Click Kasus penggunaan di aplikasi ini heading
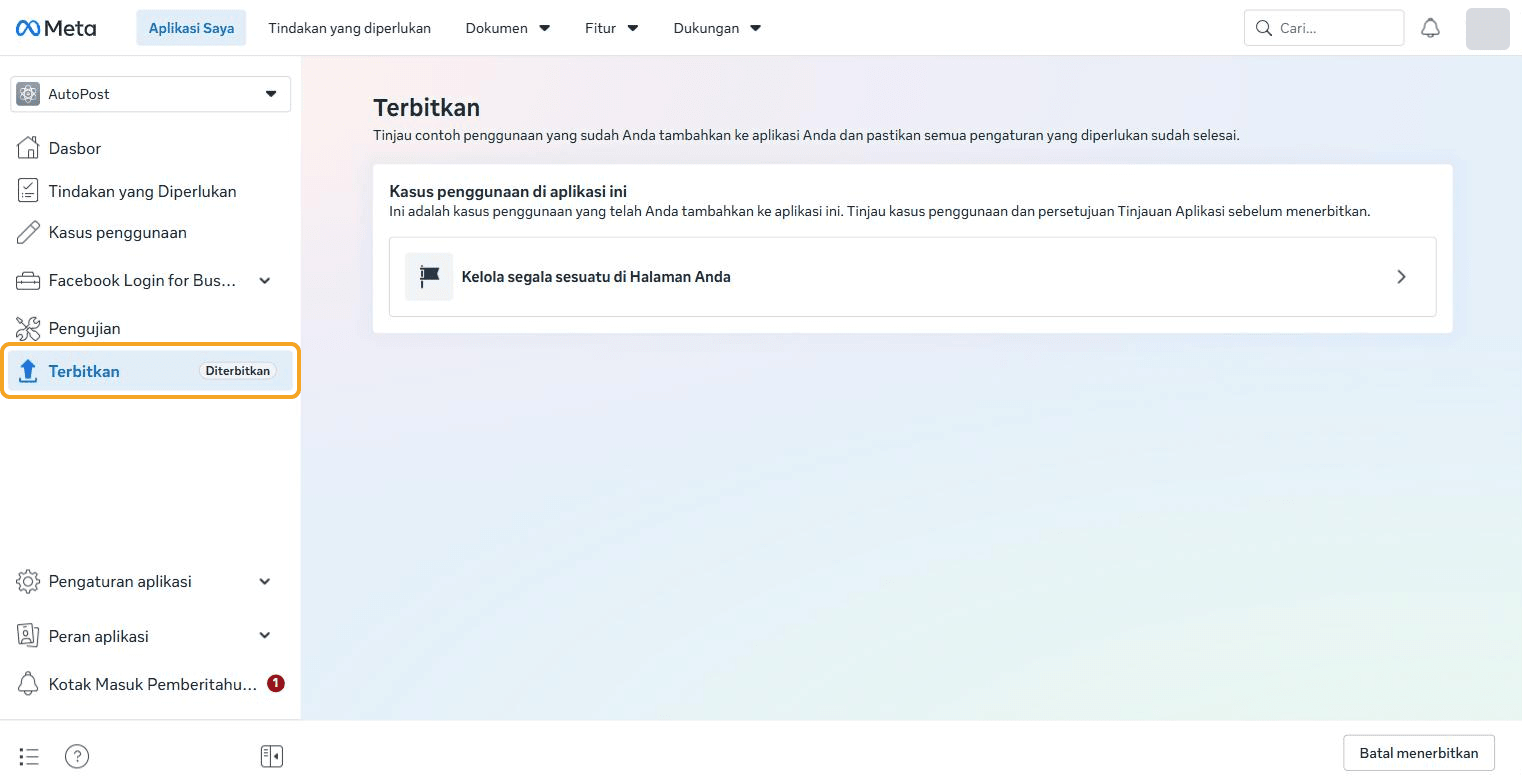Viewport: 1522px width, 784px height. point(508,191)
